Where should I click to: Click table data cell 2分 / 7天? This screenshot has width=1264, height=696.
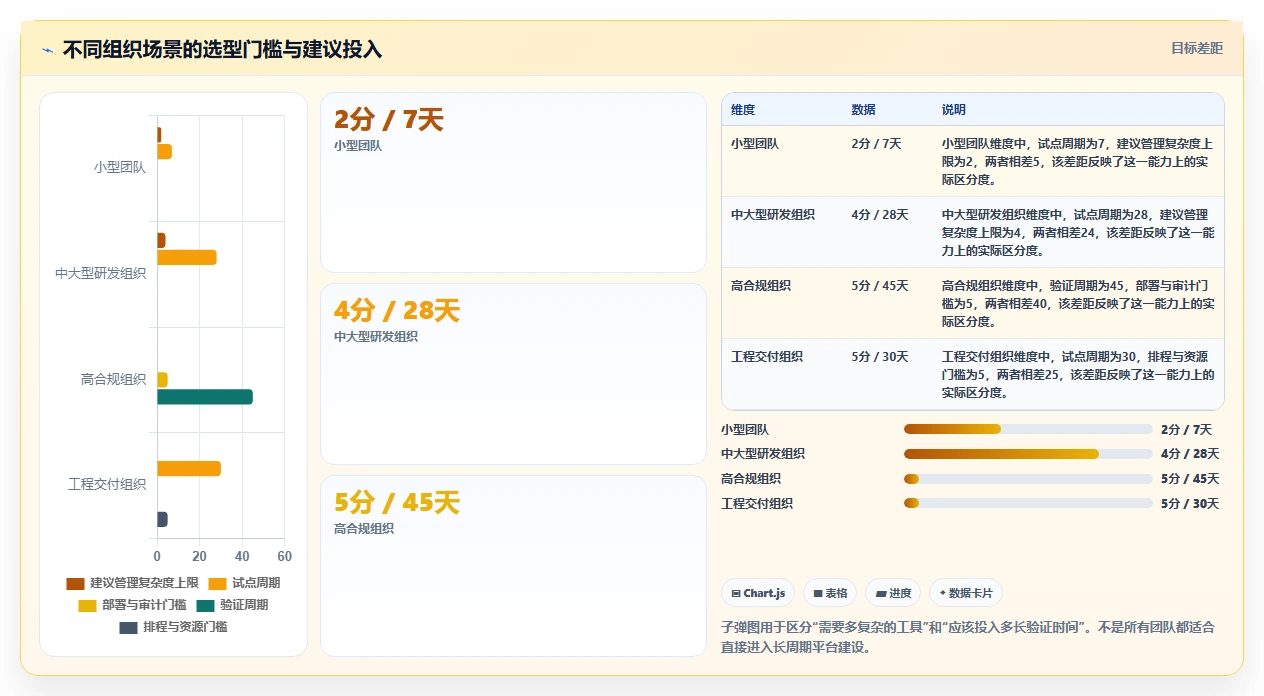pos(876,144)
